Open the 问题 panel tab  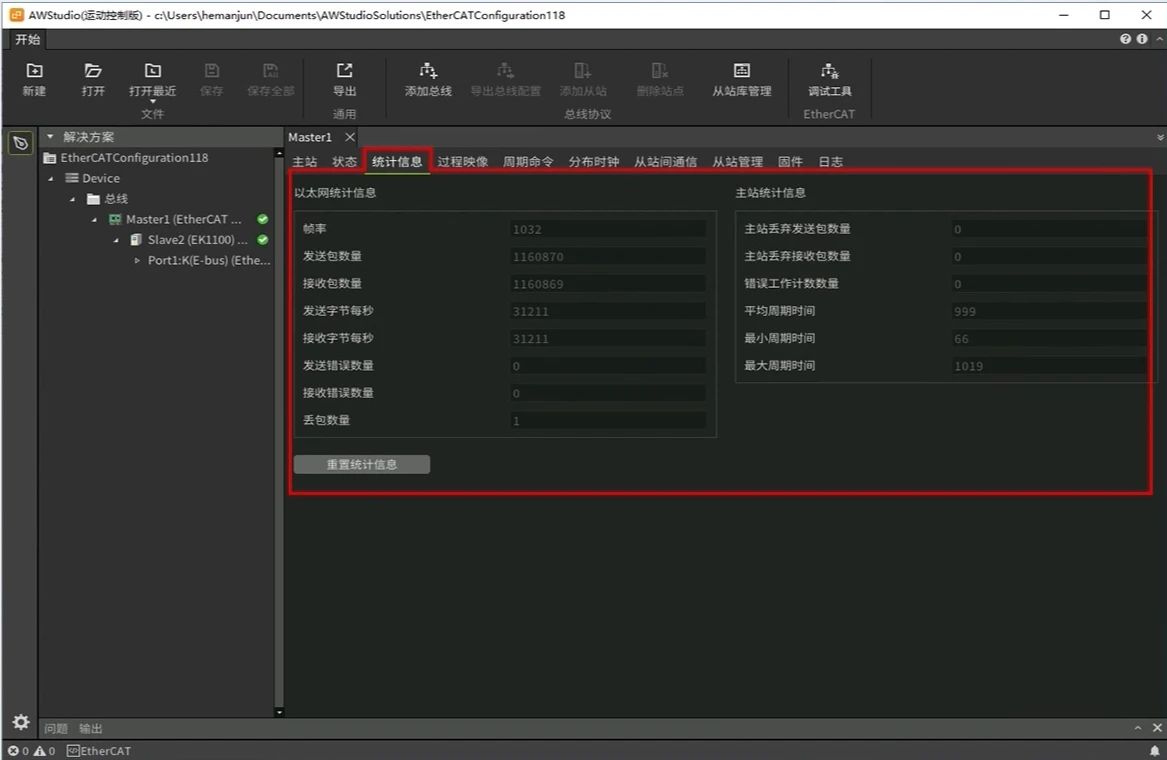coord(56,729)
